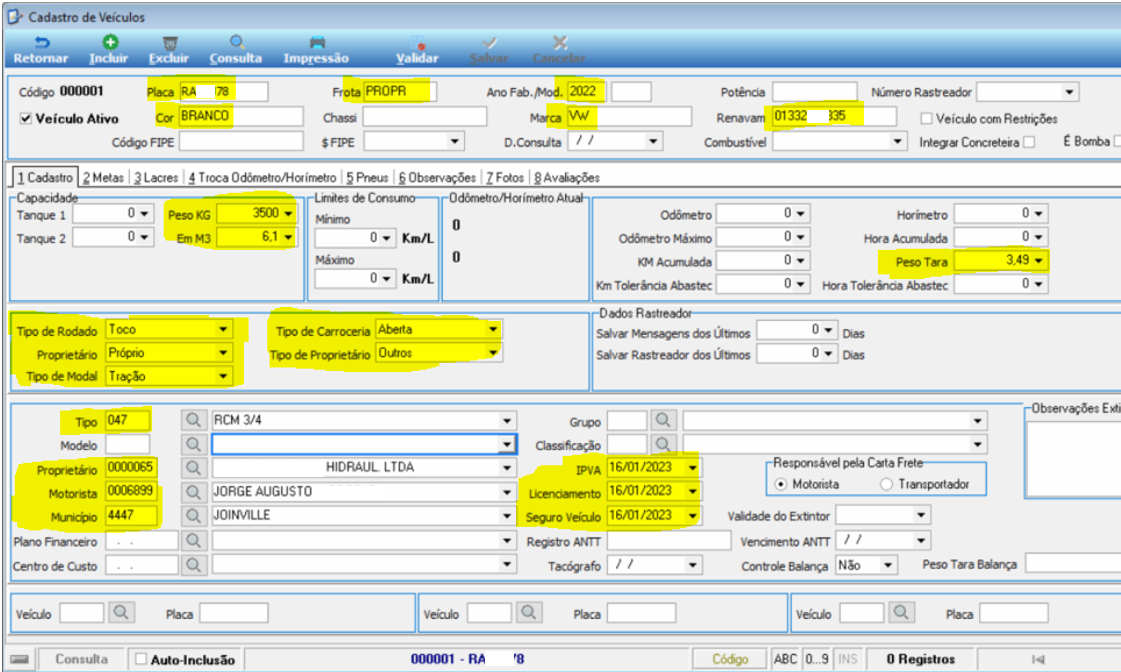1121x672 pixels.
Task: Uncheck the Veículo Ativo checkbox
Action: 26,119
